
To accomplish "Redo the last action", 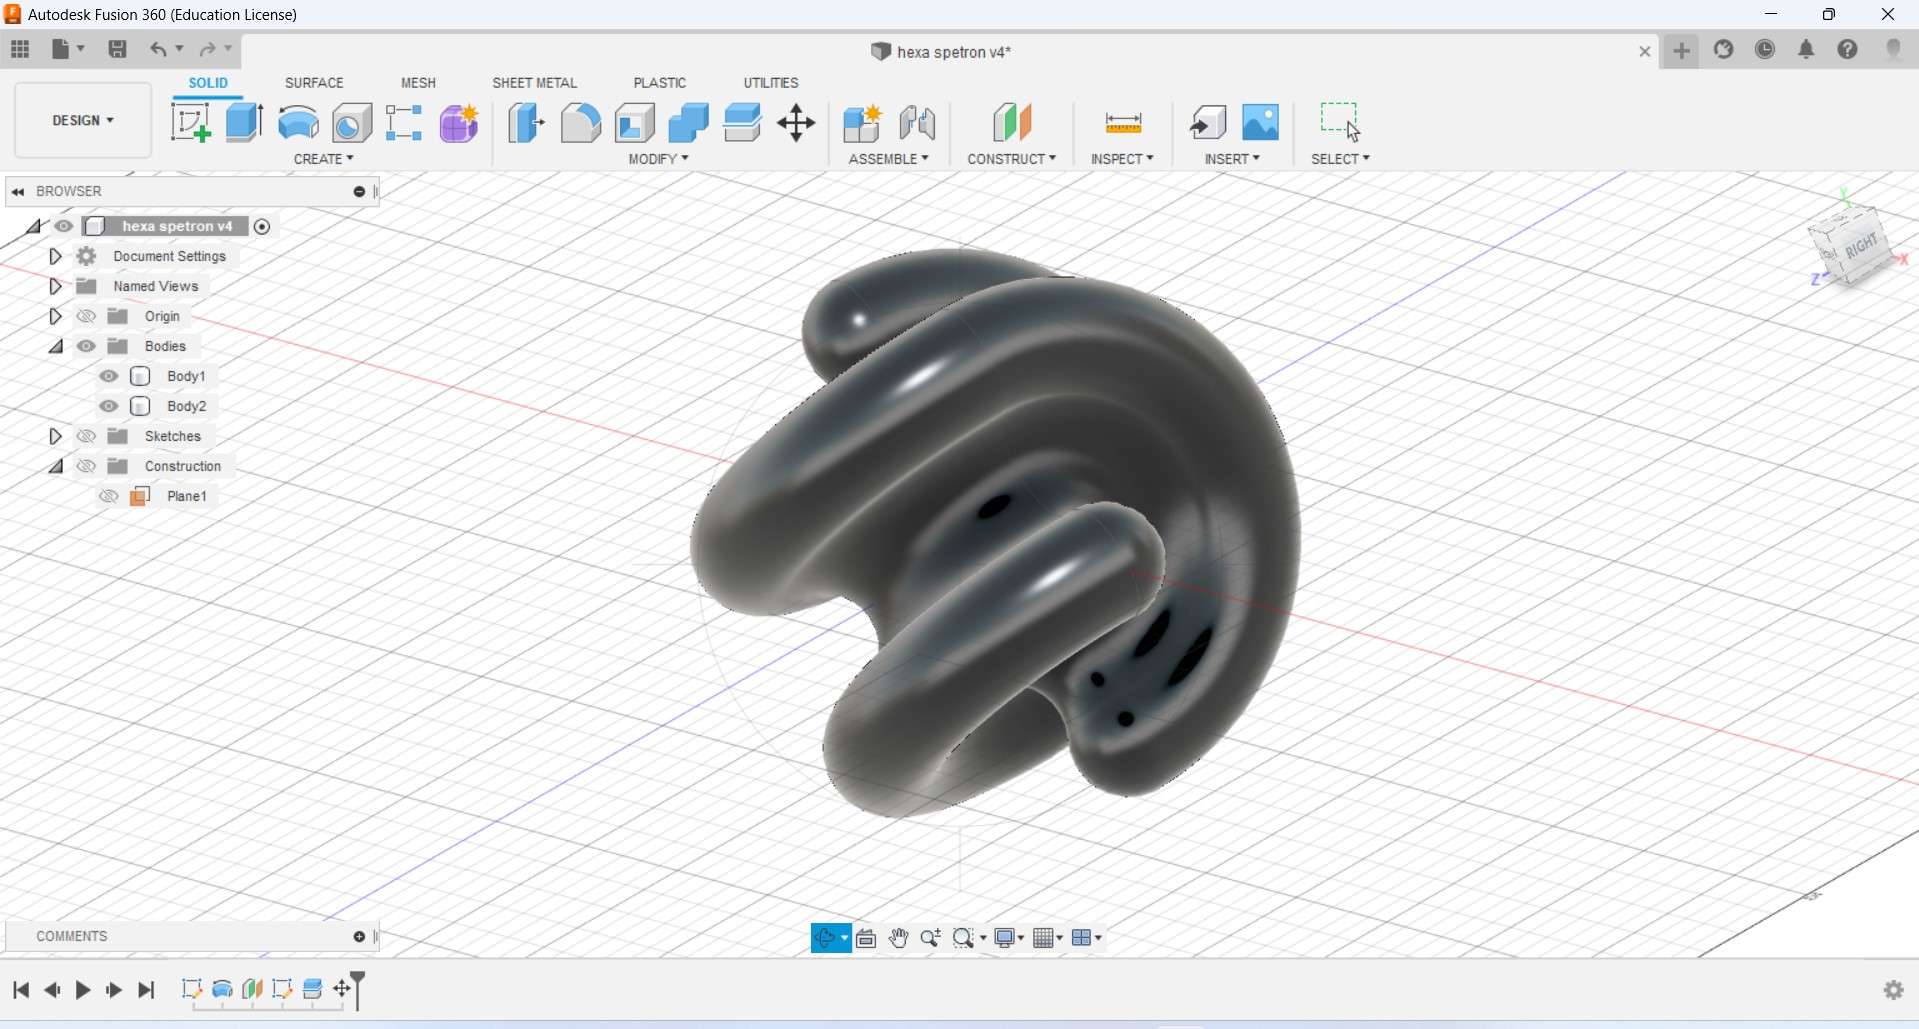I will tap(208, 49).
